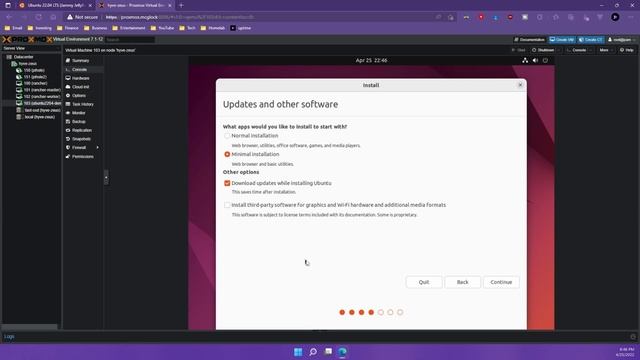The width and height of the screenshot is (640, 360).
Task: Click the Quit button in installer
Action: coord(424,282)
